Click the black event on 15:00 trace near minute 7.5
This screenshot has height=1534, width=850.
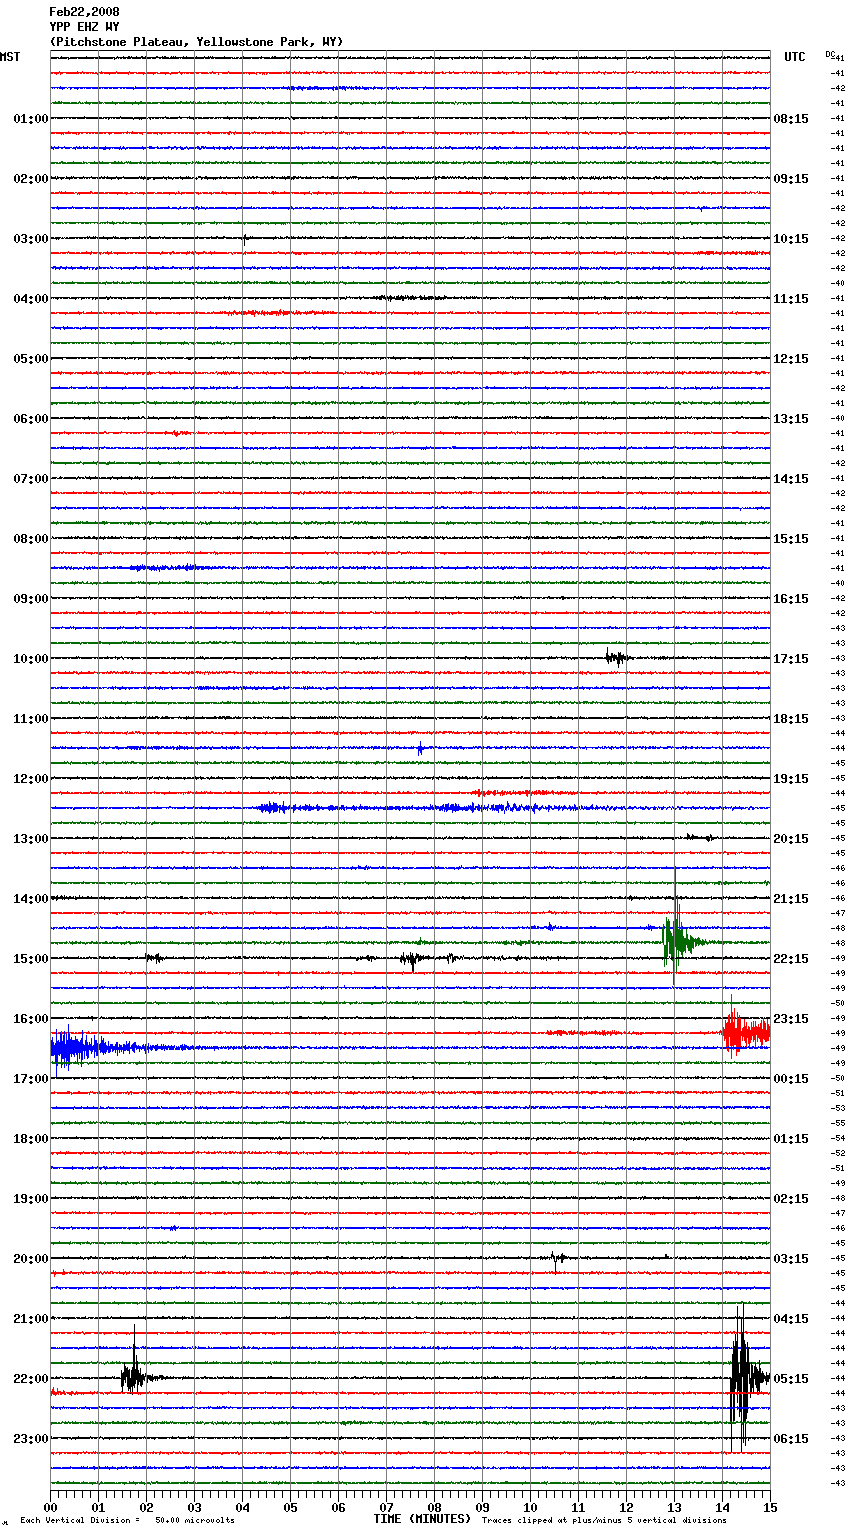pos(412,959)
